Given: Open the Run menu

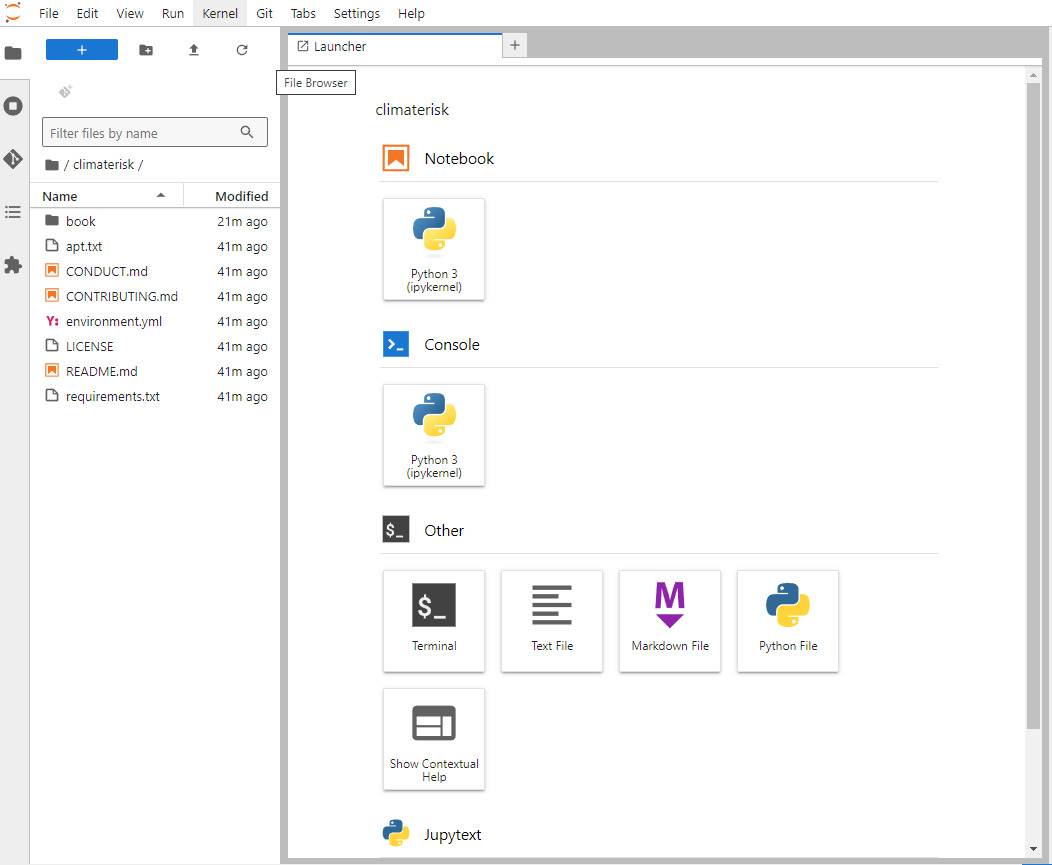Looking at the screenshot, I should (172, 13).
